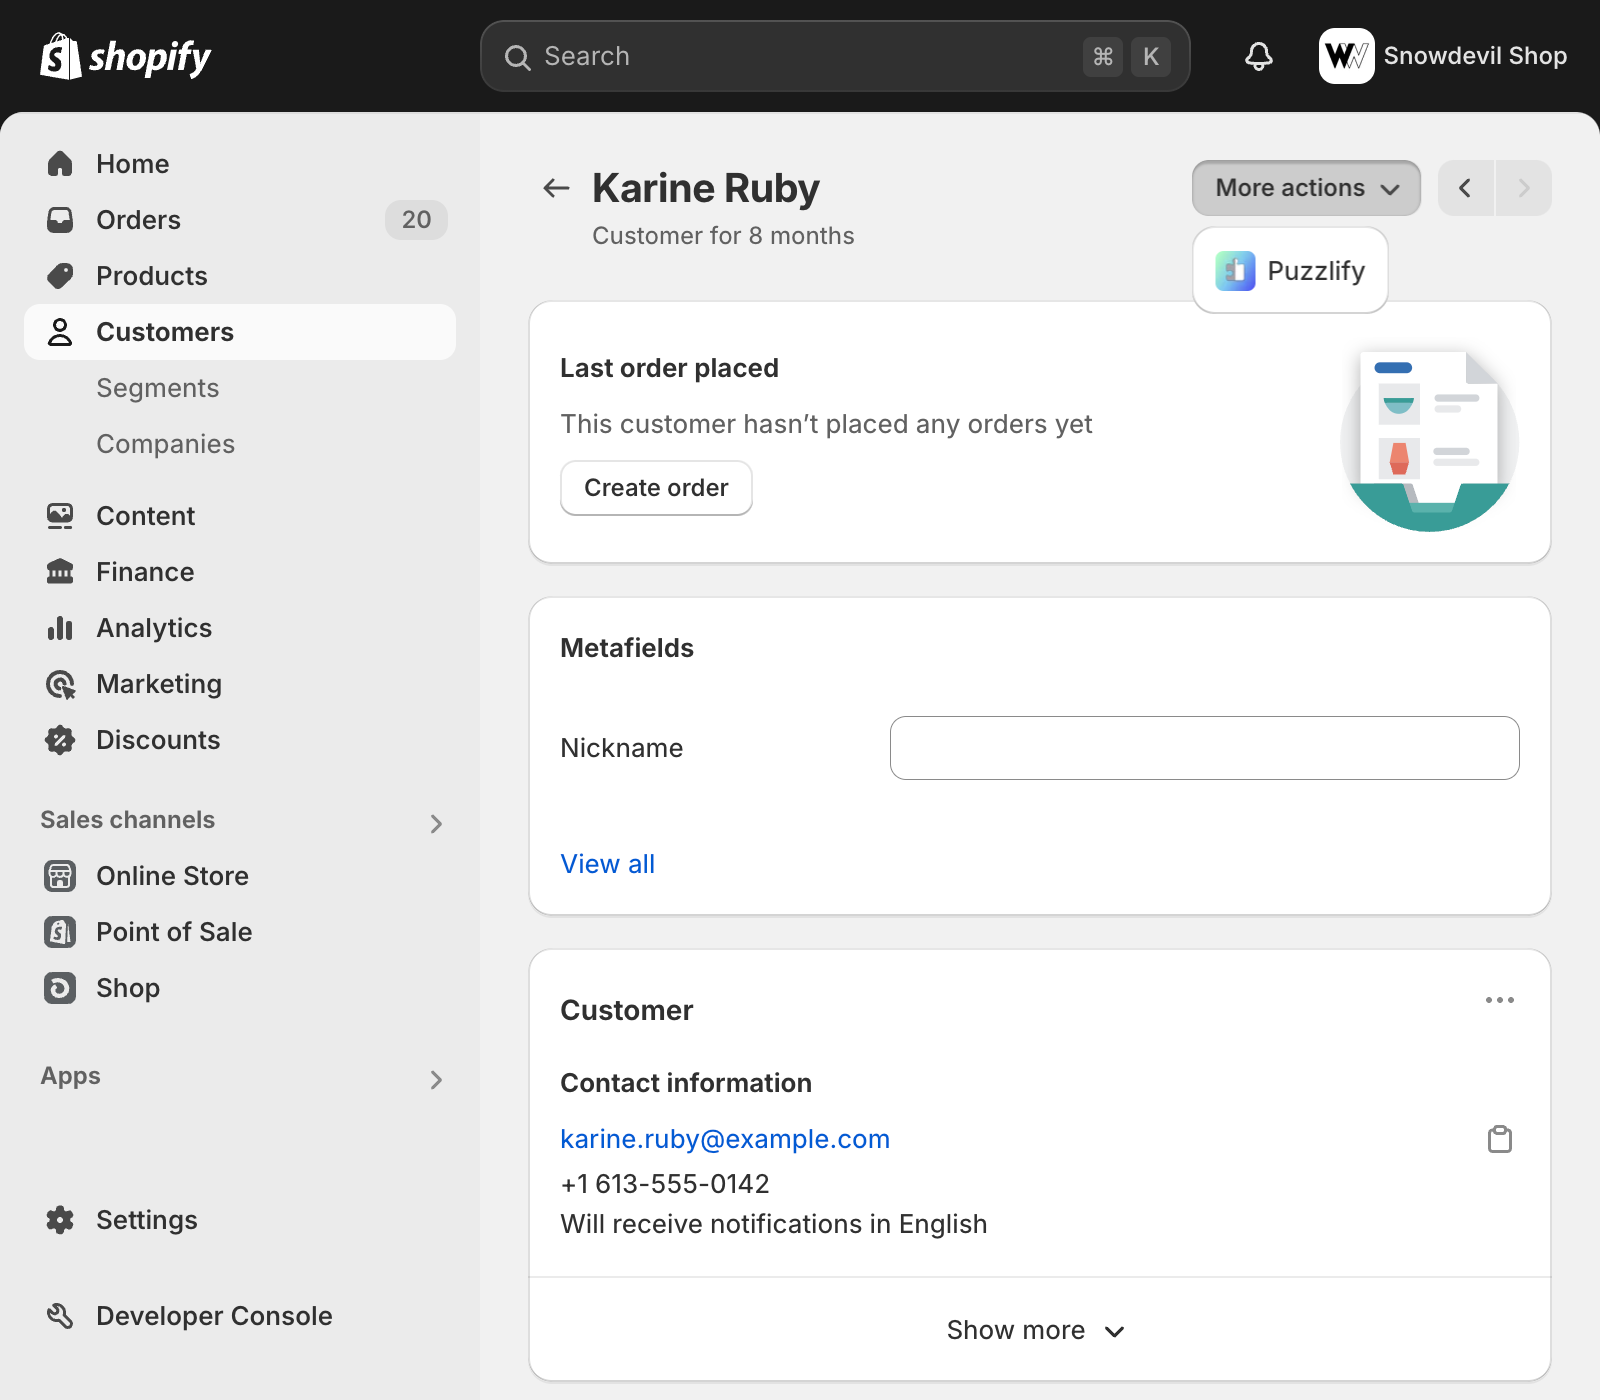Click the Puzzlify app icon

pos(1235,271)
